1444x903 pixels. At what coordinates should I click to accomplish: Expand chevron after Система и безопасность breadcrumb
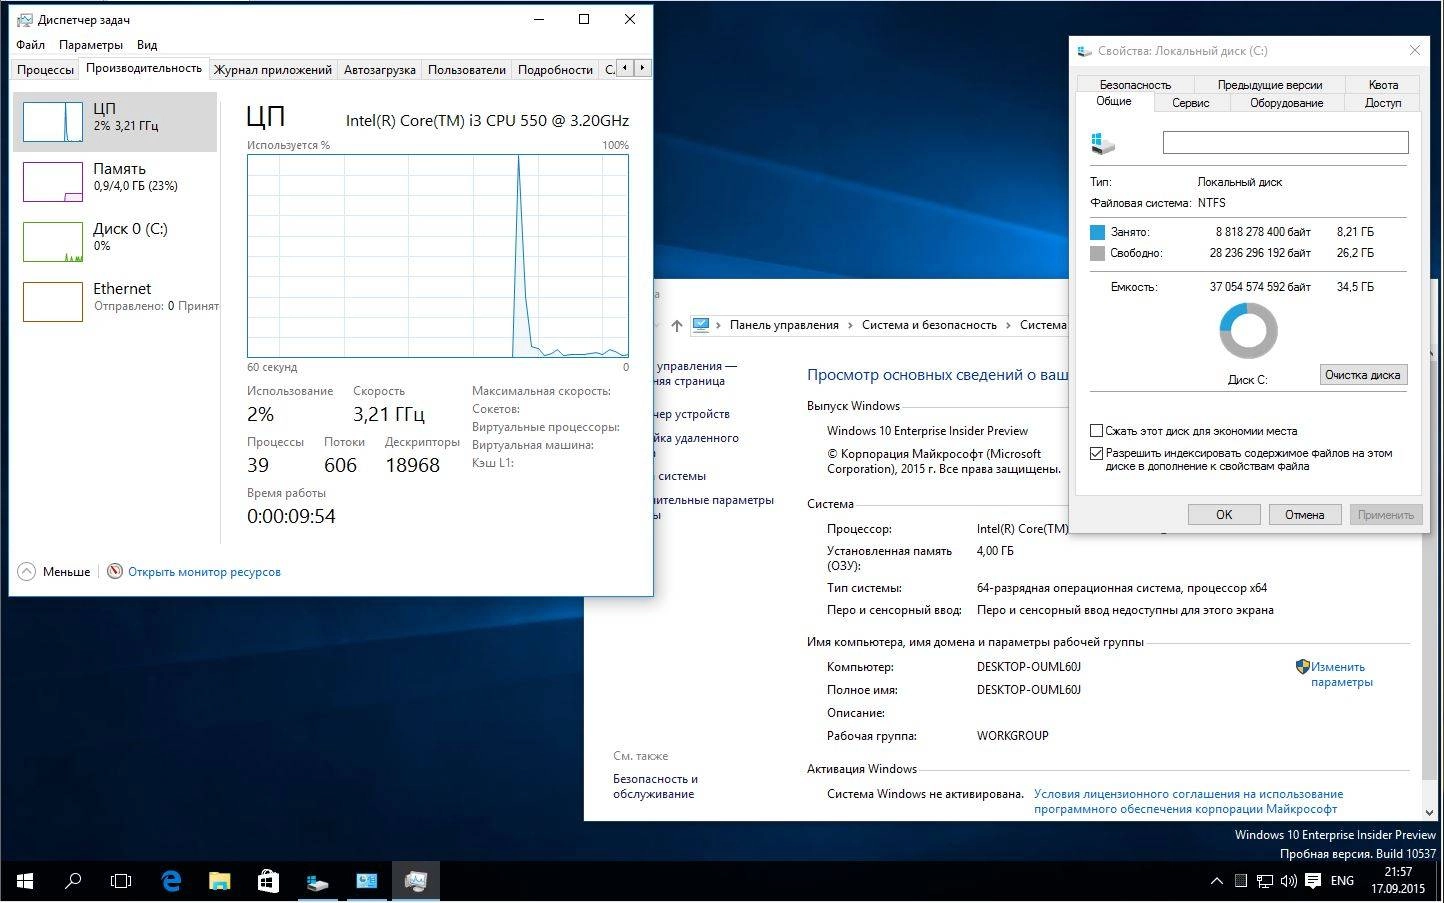(1008, 325)
